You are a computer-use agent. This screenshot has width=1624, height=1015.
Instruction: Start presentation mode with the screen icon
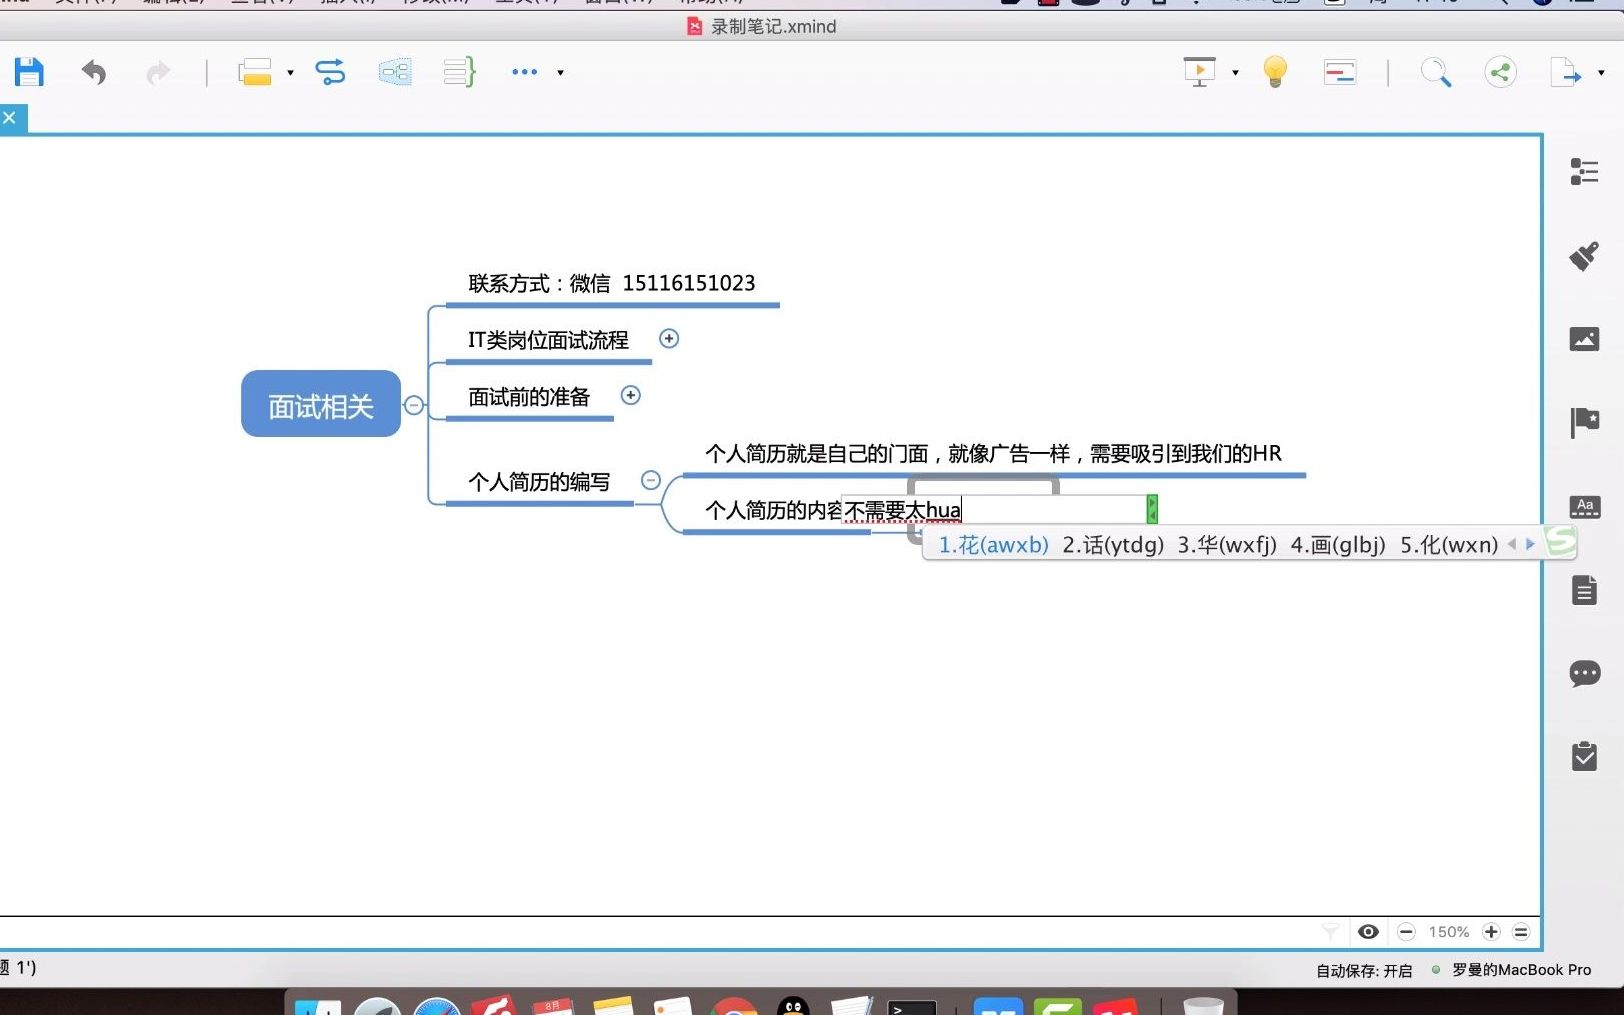[1199, 72]
